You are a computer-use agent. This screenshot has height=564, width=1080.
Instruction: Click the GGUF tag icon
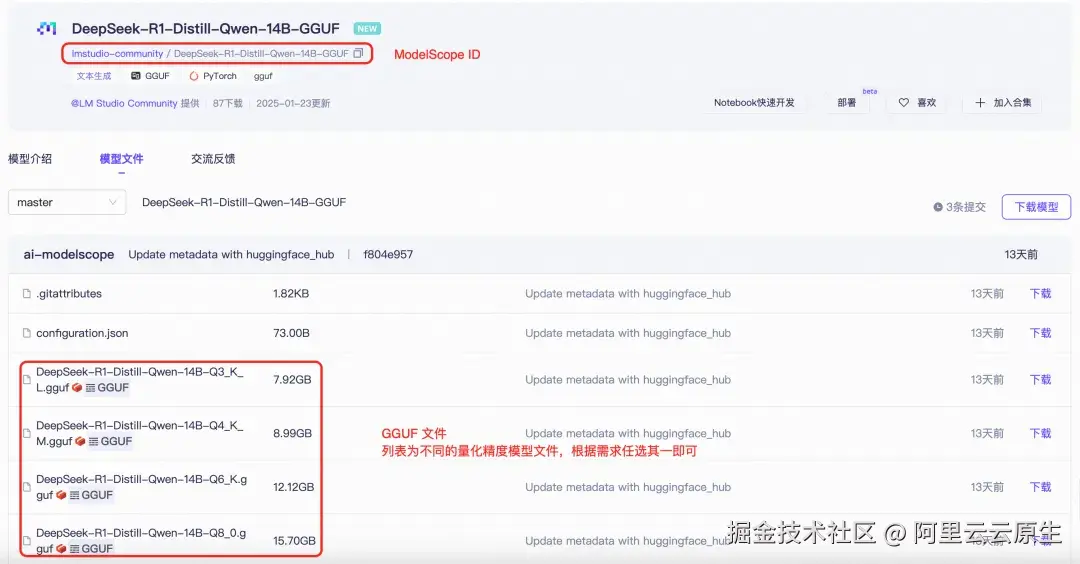[x=136, y=76]
